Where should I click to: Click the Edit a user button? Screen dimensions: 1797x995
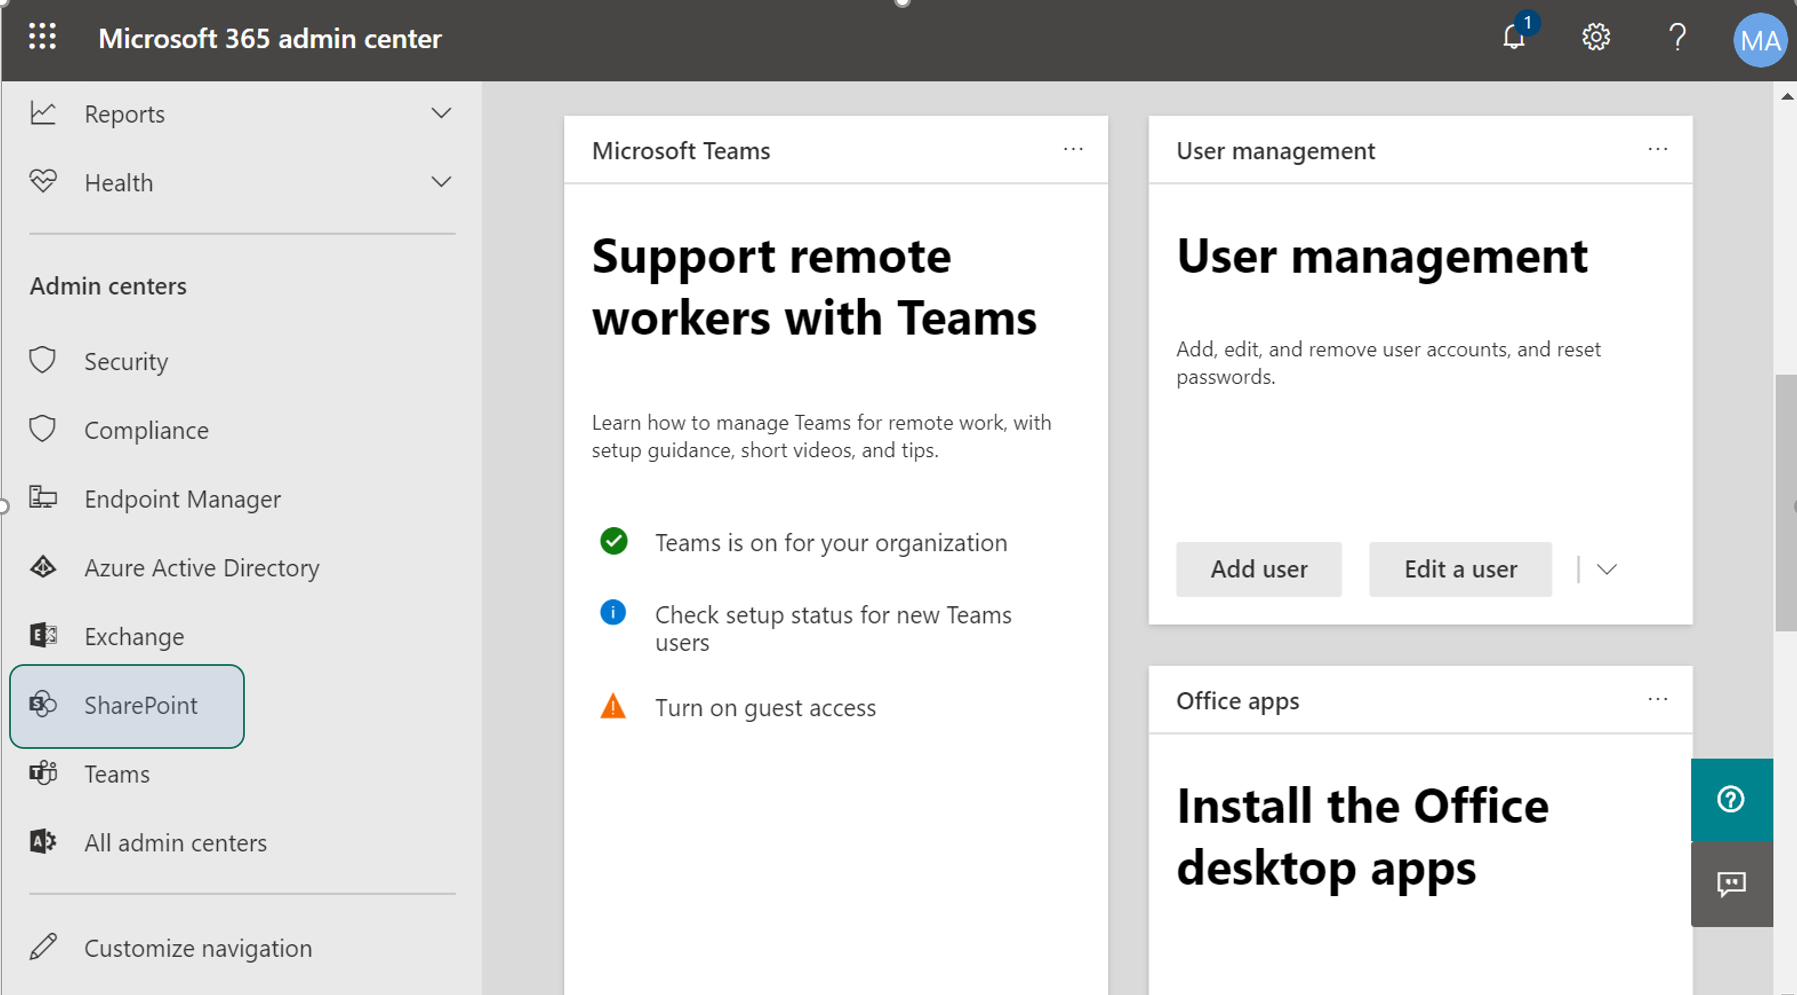(x=1460, y=569)
